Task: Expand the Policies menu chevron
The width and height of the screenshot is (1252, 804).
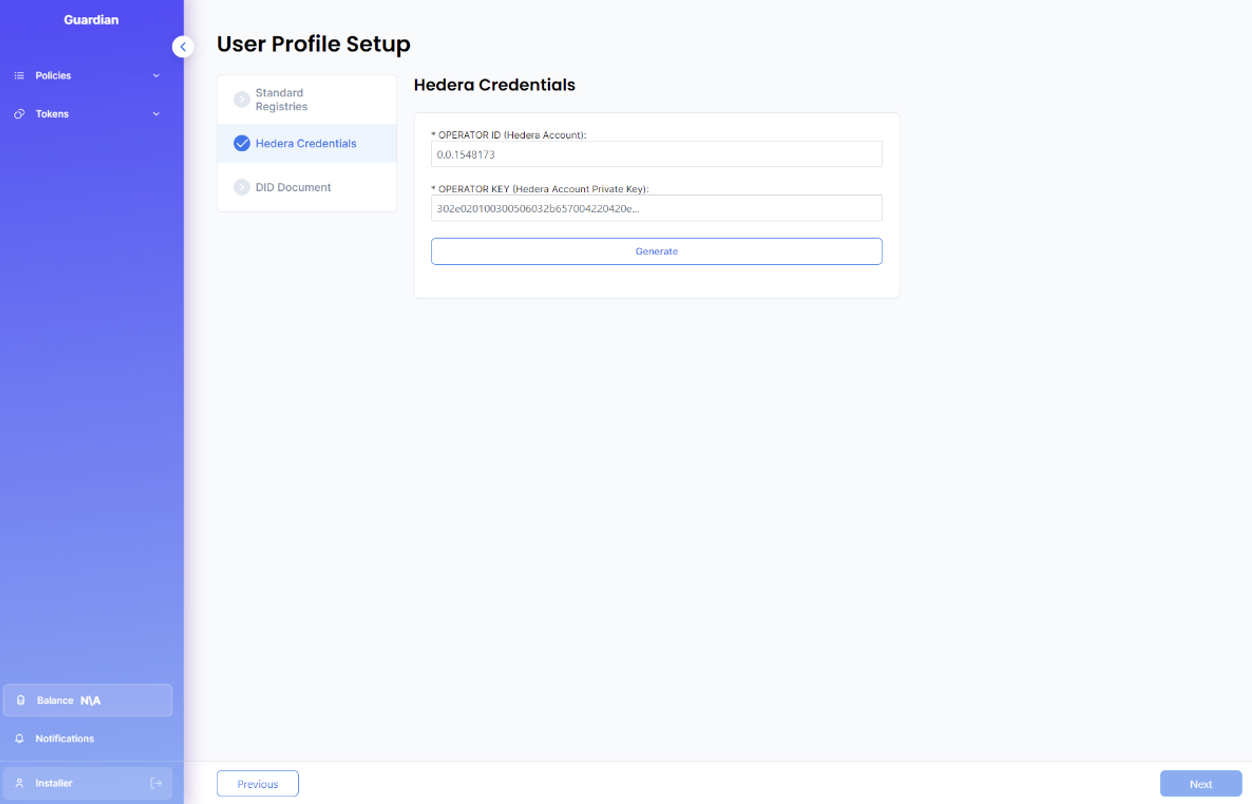Action: [x=156, y=76]
